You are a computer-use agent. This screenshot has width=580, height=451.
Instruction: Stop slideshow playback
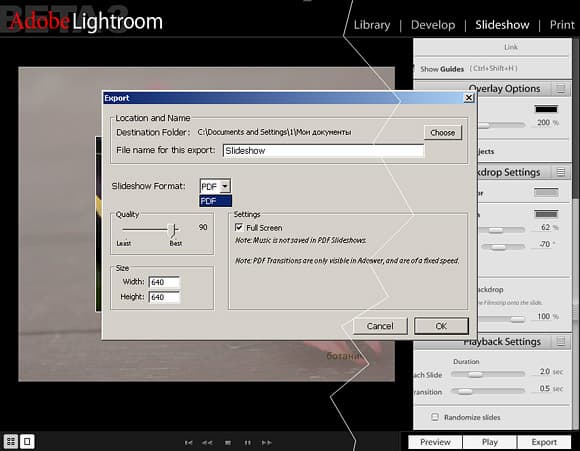click(x=228, y=442)
